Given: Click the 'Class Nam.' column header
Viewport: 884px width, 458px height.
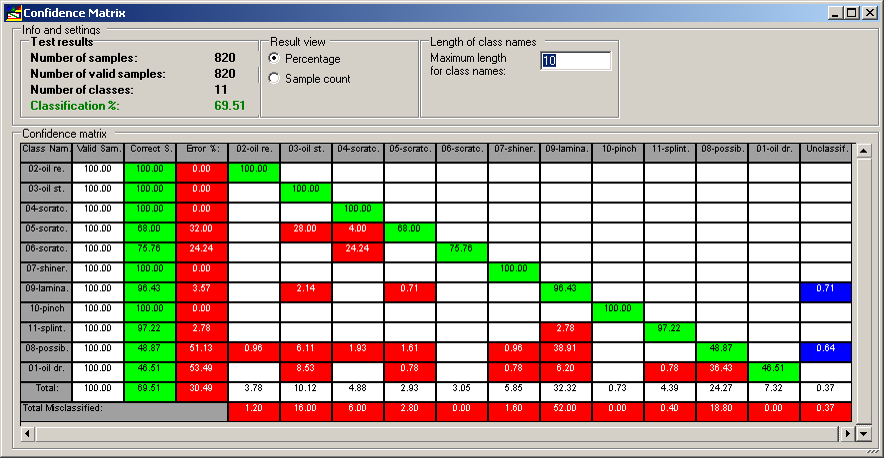Looking at the screenshot, I should pyautogui.click(x=46, y=152).
